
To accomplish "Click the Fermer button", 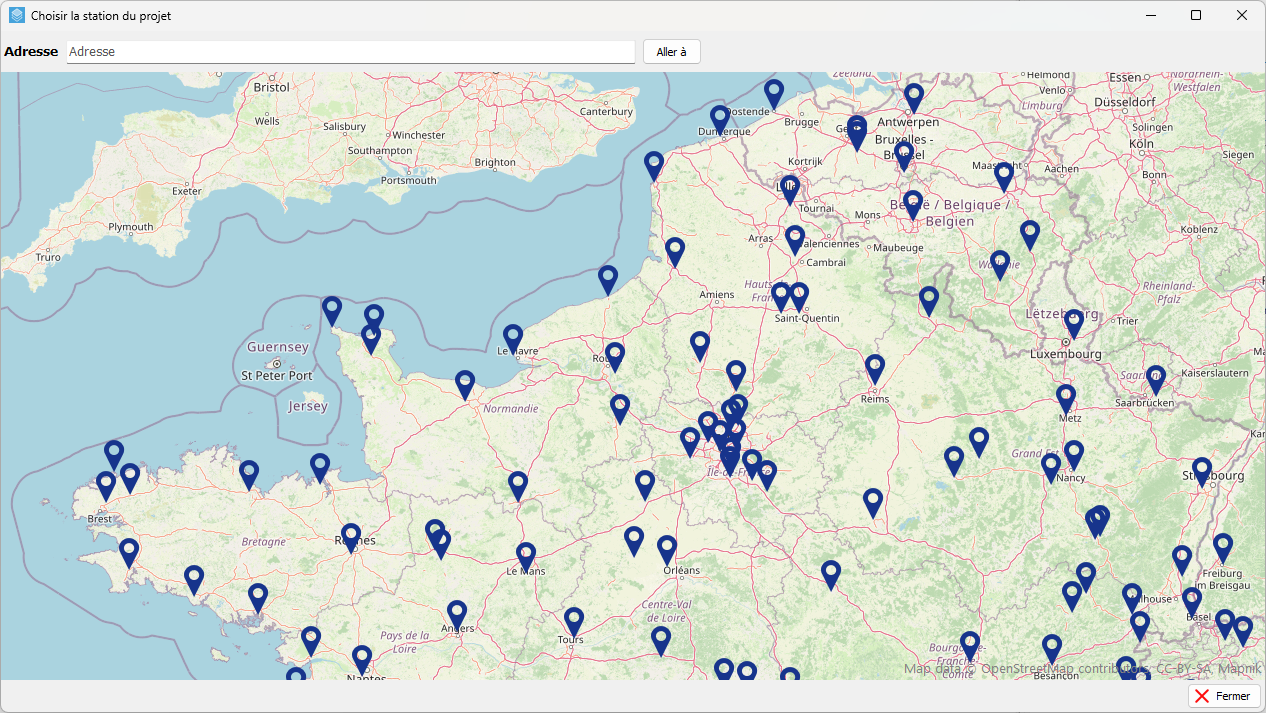I will coord(1224,696).
